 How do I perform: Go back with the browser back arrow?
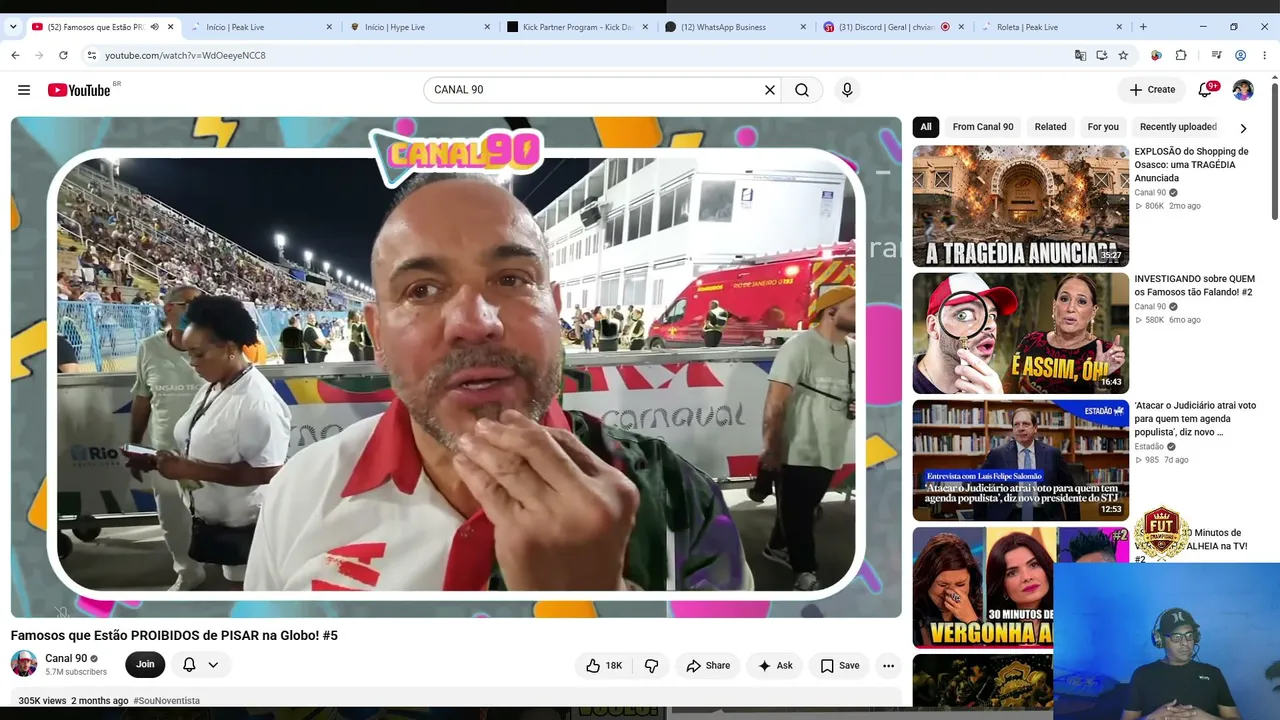pyautogui.click(x=15, y=55)
